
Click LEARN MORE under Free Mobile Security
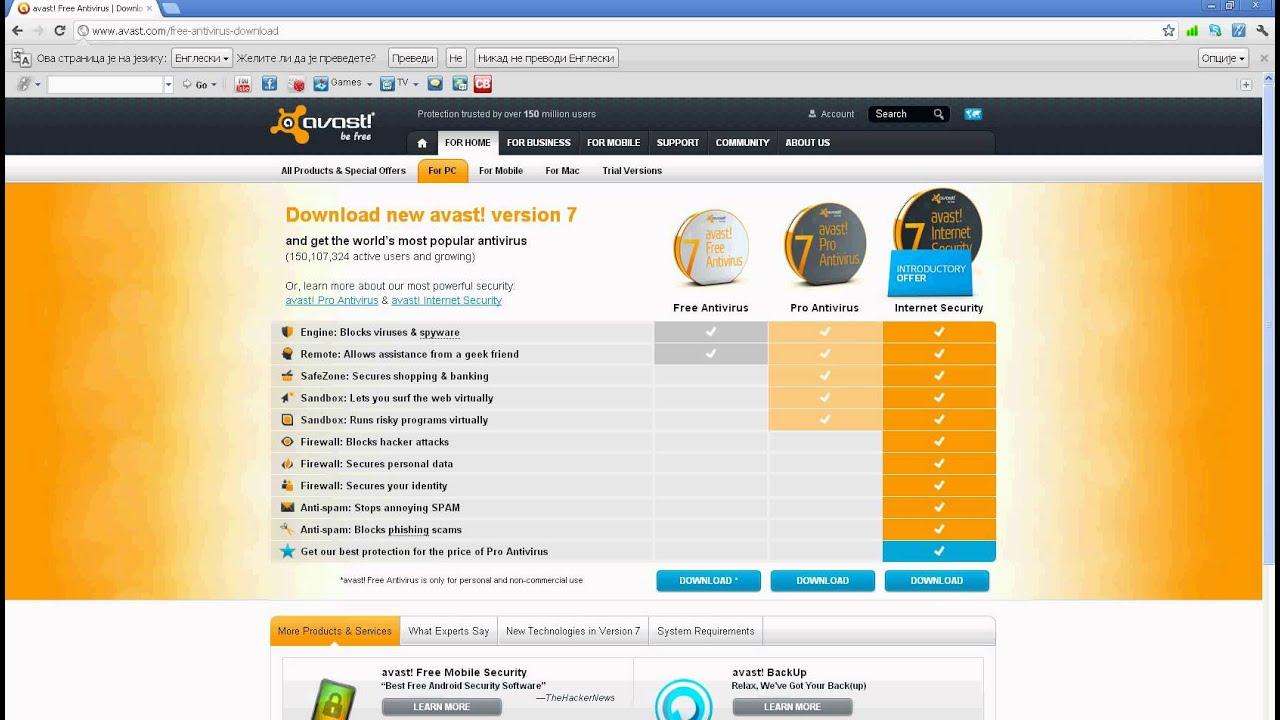point(441,707)
